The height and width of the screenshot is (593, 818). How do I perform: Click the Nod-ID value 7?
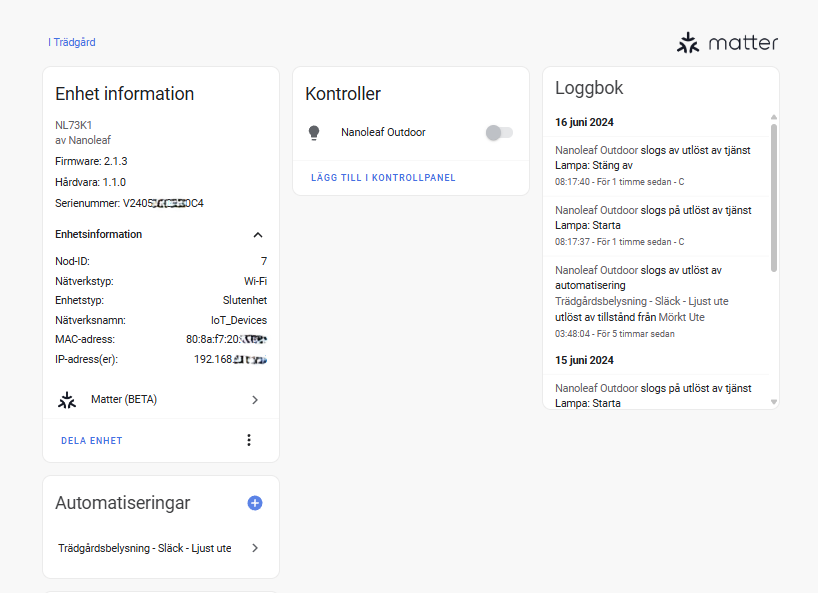pyautogui.click(x=264, y=261)
